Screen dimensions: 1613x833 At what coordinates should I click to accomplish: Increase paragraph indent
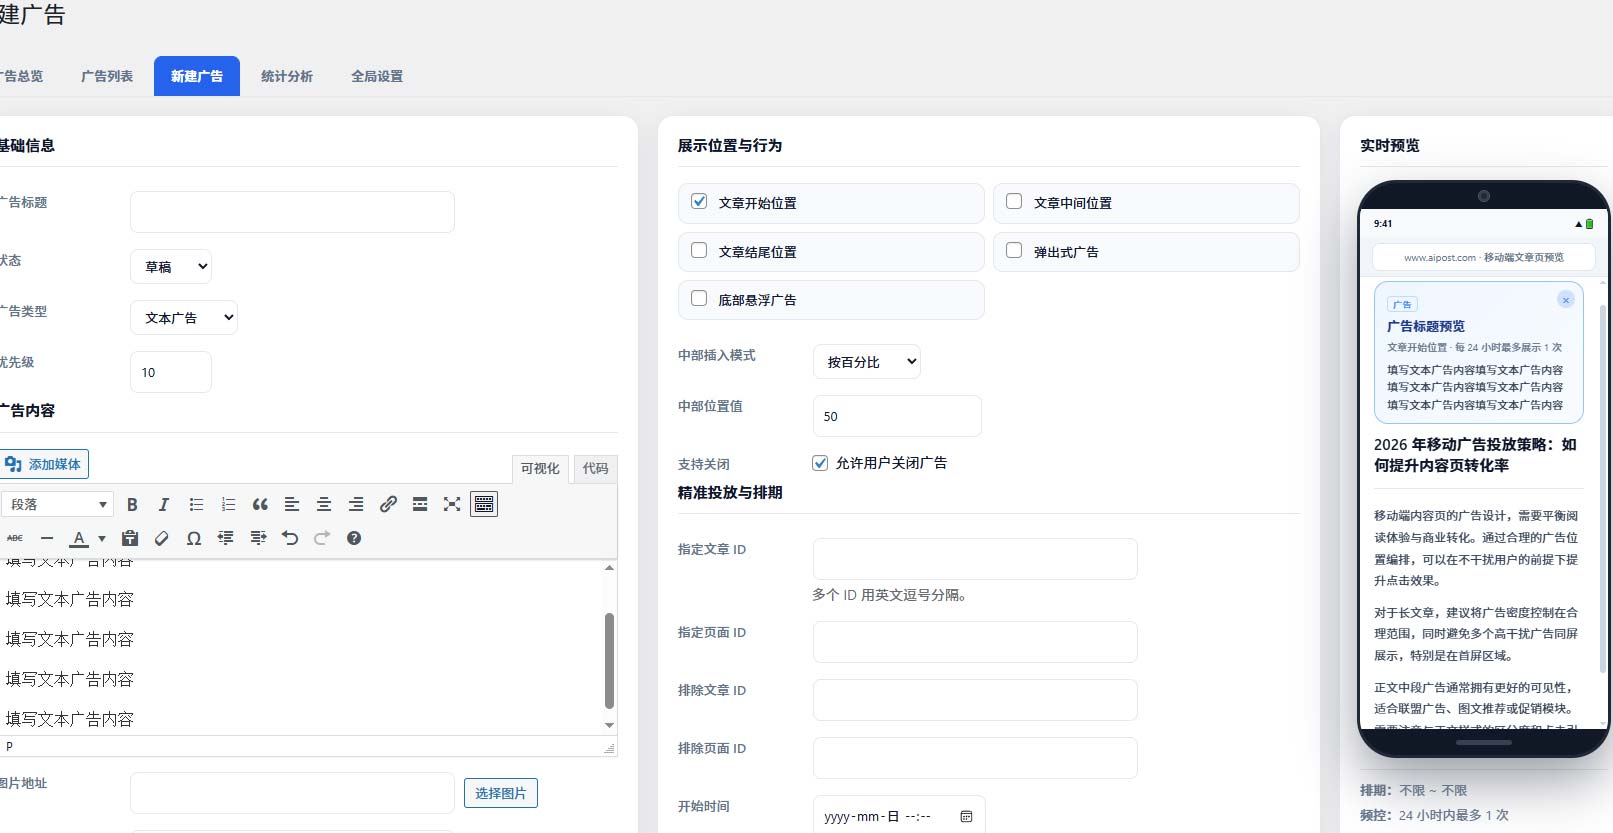click(258, 538)
